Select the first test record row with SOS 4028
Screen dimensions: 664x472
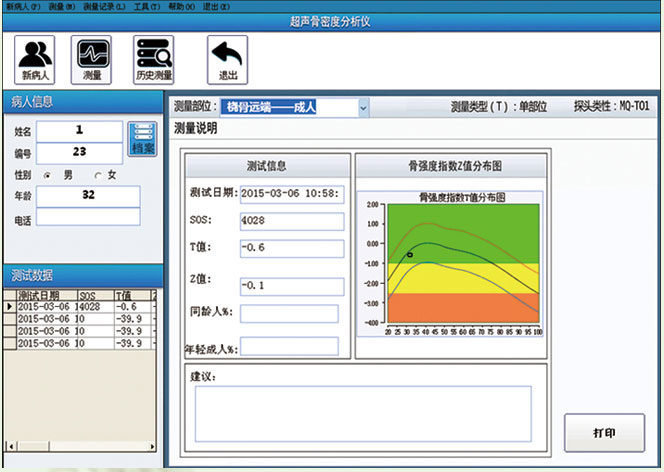click(80, 306)
